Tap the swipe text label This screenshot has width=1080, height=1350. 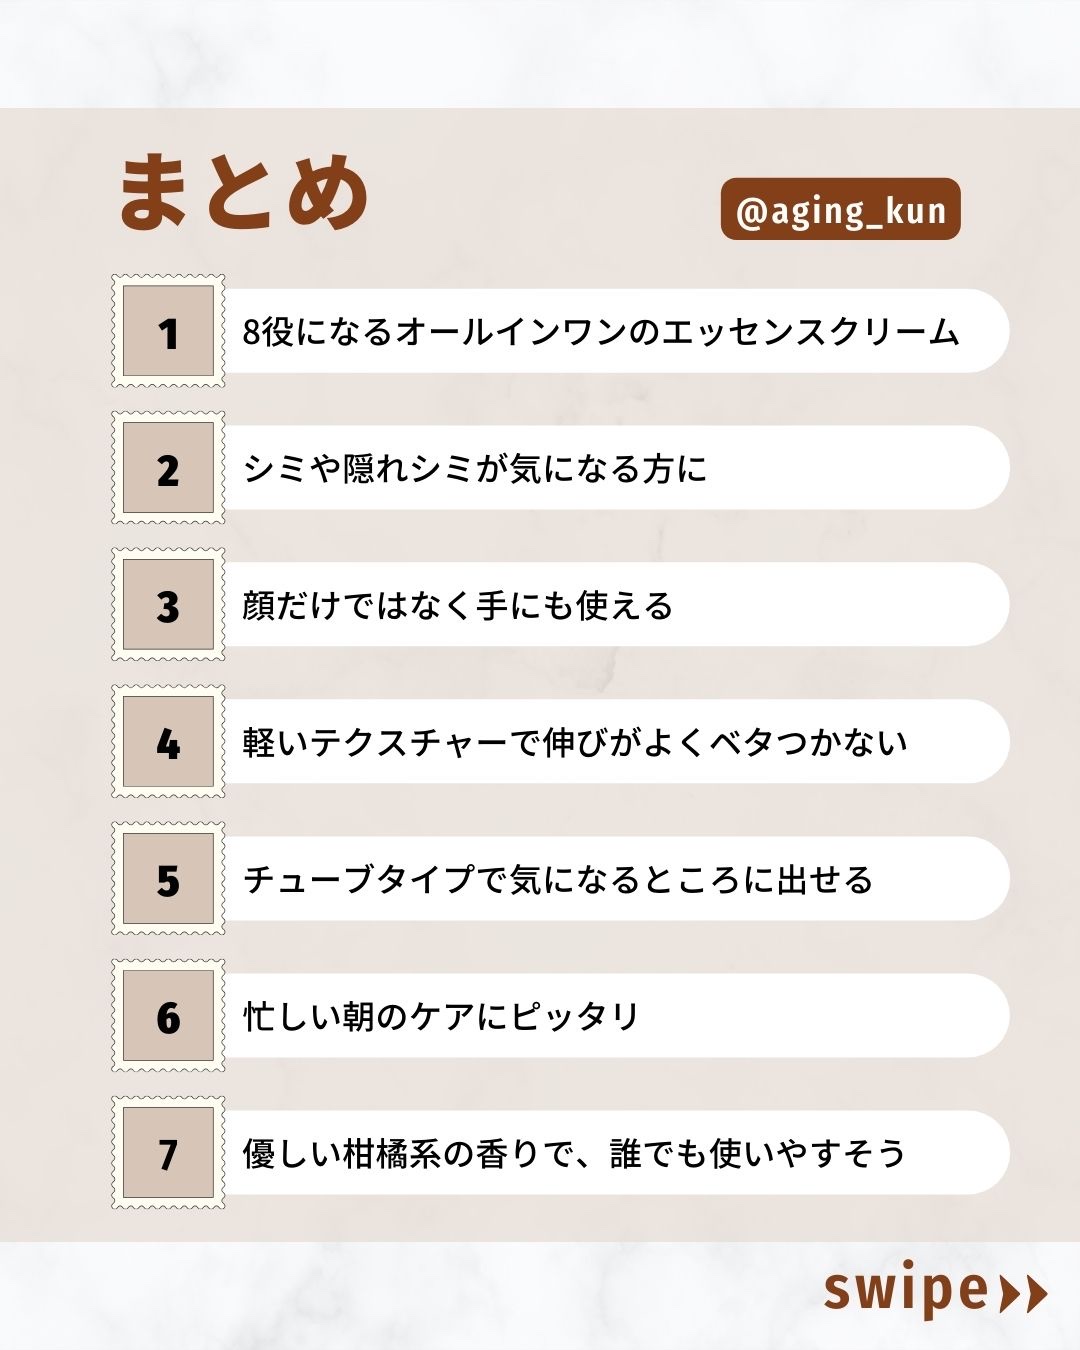[905, 1291]
